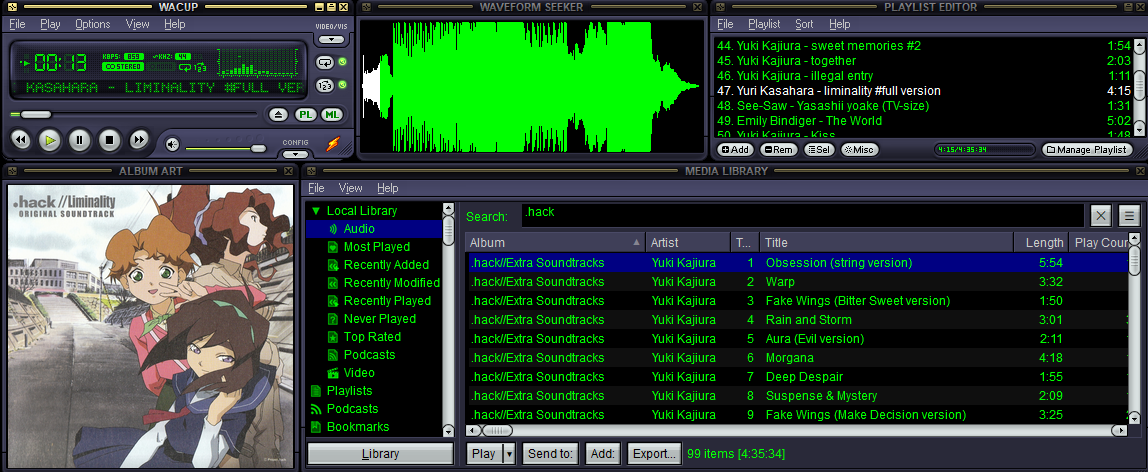Image resolution: width=1148 pixels, height=472 pixels.
Task: Click the Manage Playlist button
Action: tap(1087, 149)
